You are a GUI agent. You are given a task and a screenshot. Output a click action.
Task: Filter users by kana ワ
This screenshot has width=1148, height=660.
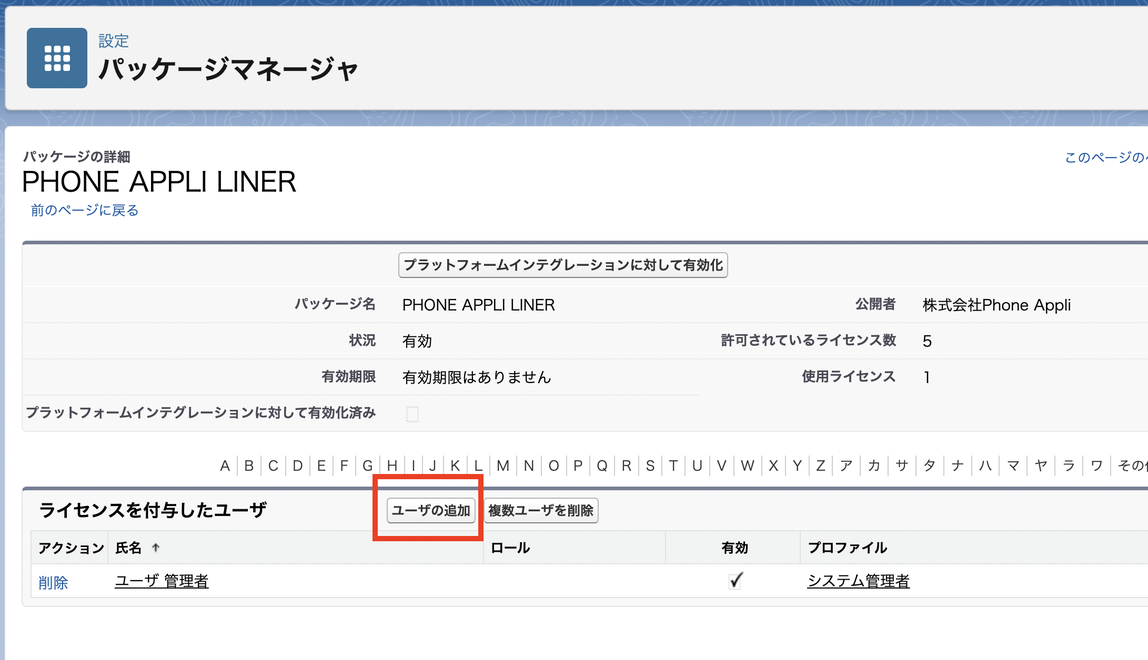coord(1097,466)
